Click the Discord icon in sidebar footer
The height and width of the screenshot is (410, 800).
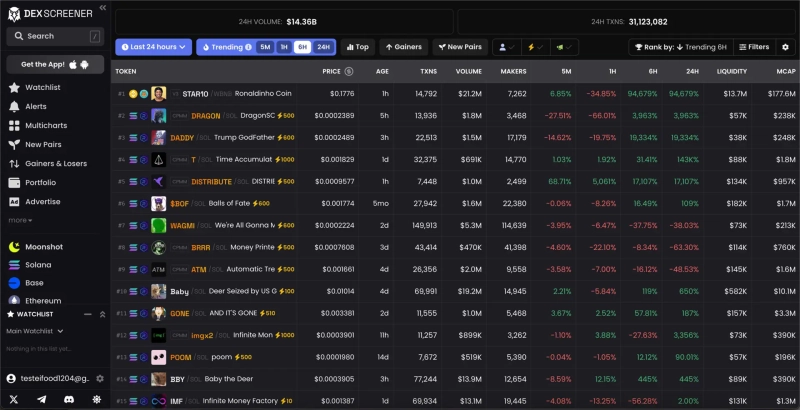point(69,399)
